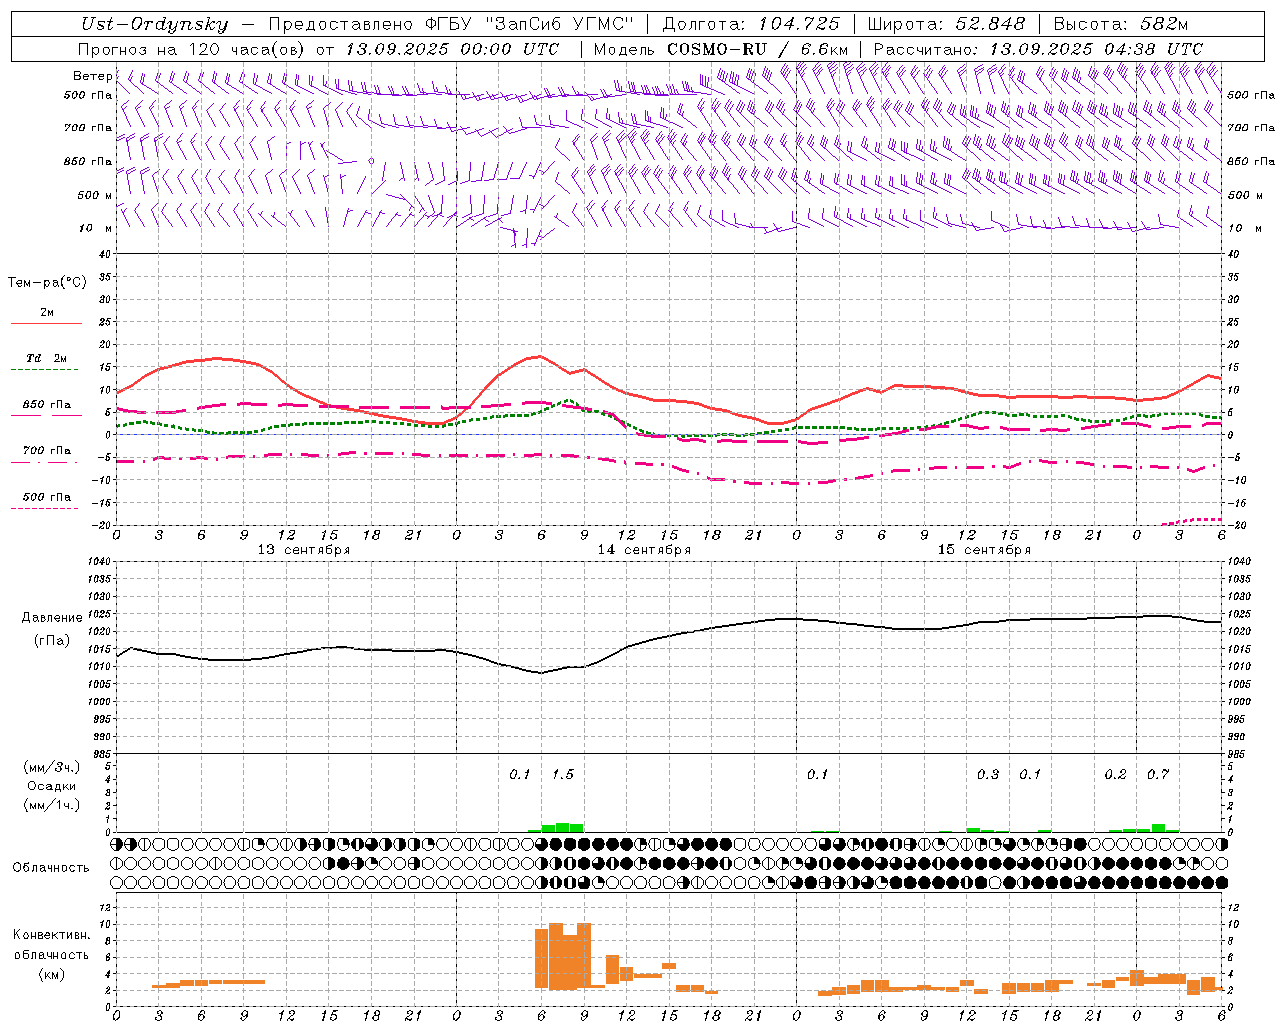Click the Модель COSMO-RU / 6.6км label

(x=721, y=49)
